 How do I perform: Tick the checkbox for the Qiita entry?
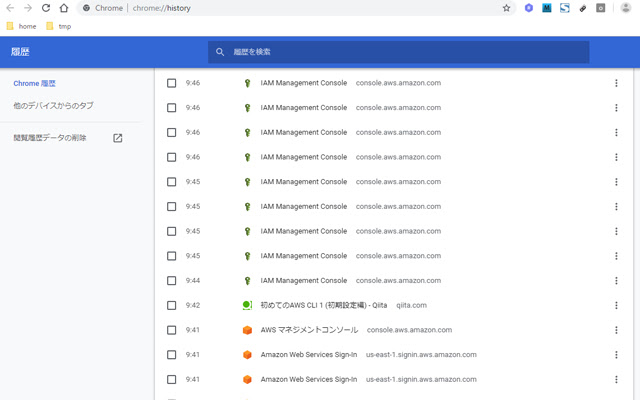(171, 305)
